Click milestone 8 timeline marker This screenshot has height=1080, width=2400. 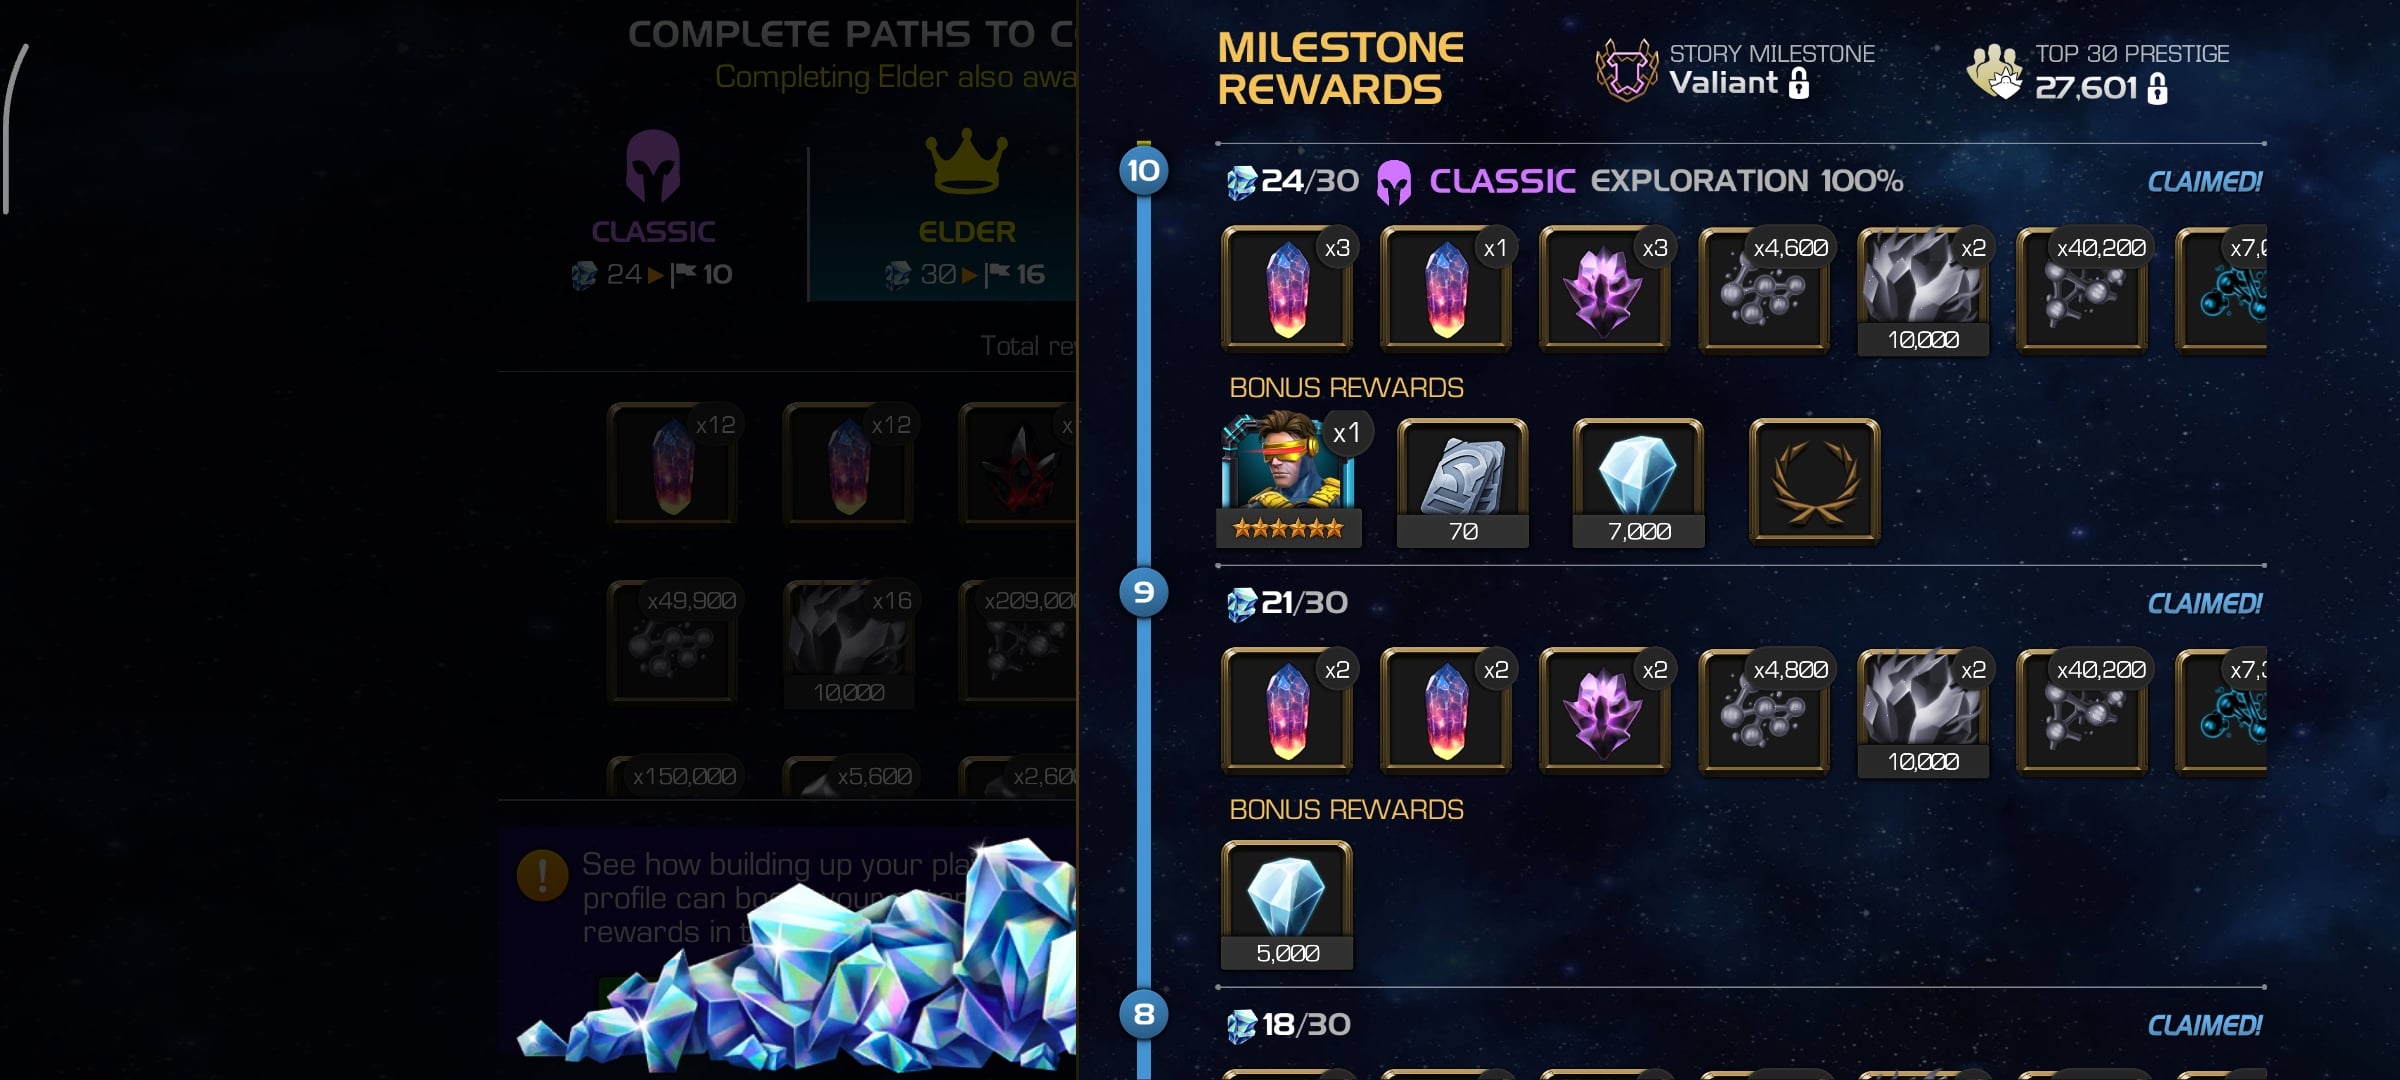tap(1144, 1015)
